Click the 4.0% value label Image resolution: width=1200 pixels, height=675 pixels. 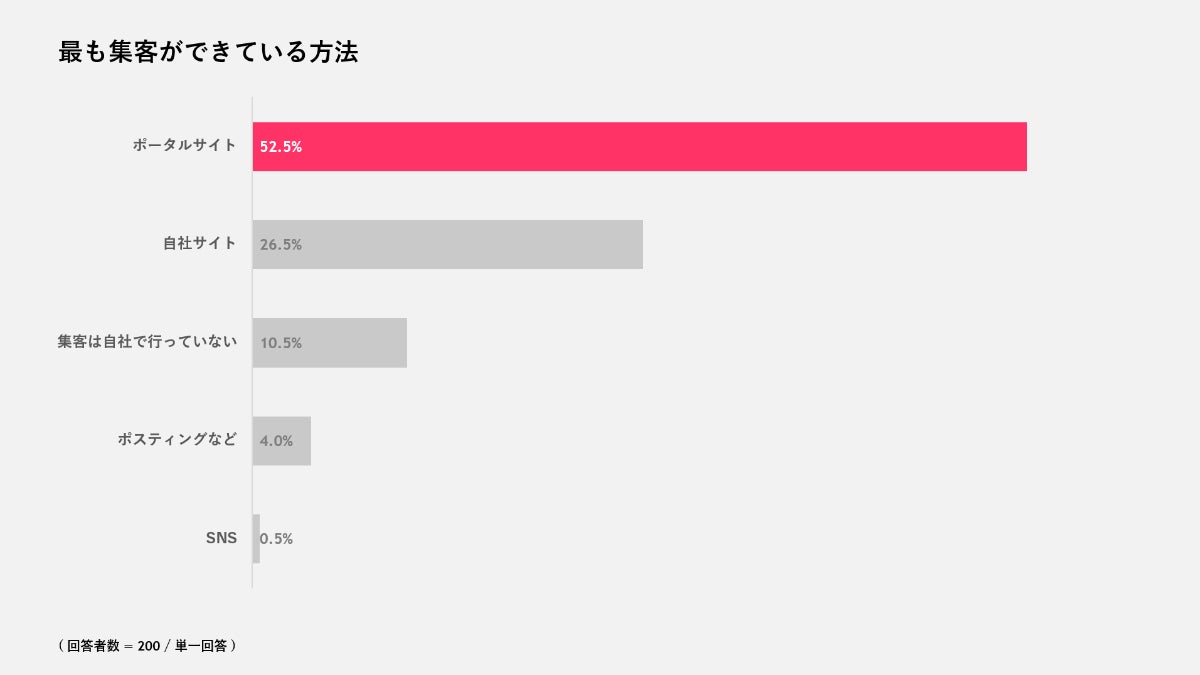click(277, 440)
